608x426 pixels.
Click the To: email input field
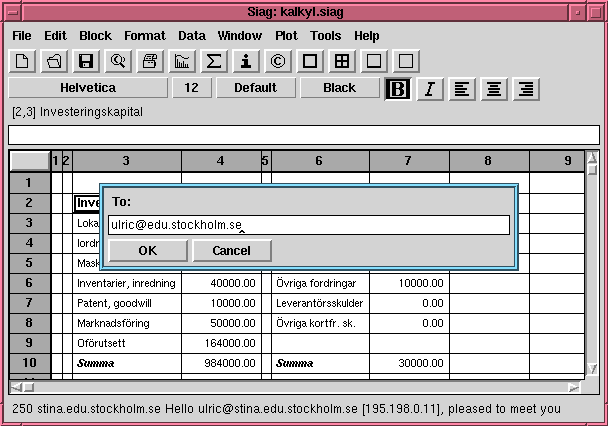tap(309, 225)
